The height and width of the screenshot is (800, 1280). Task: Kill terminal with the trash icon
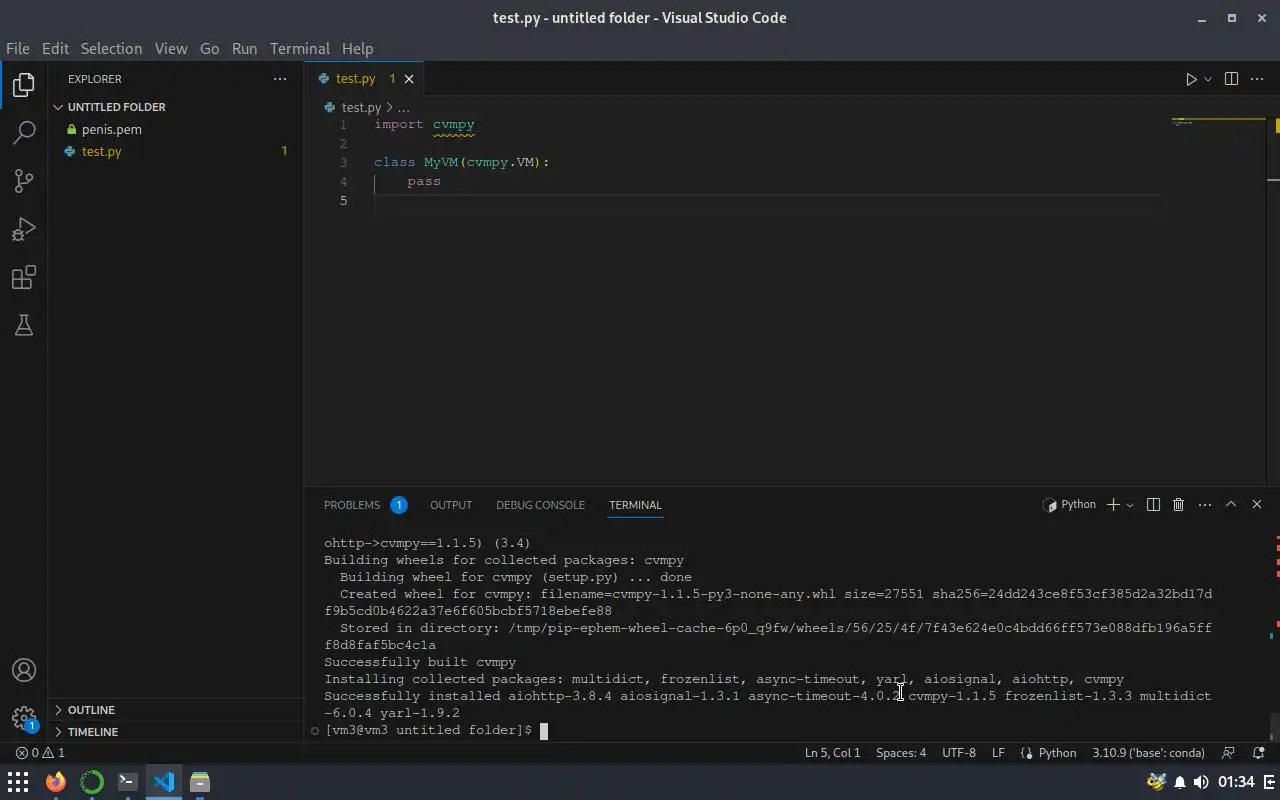tap(1178, 505)
